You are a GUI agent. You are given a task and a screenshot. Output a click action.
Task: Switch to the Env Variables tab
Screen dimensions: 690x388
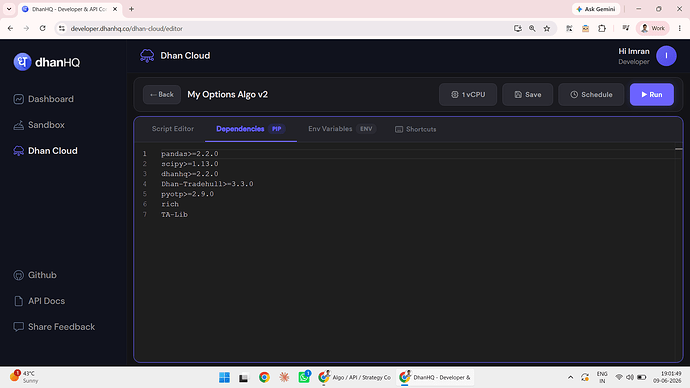coord(341,129)
